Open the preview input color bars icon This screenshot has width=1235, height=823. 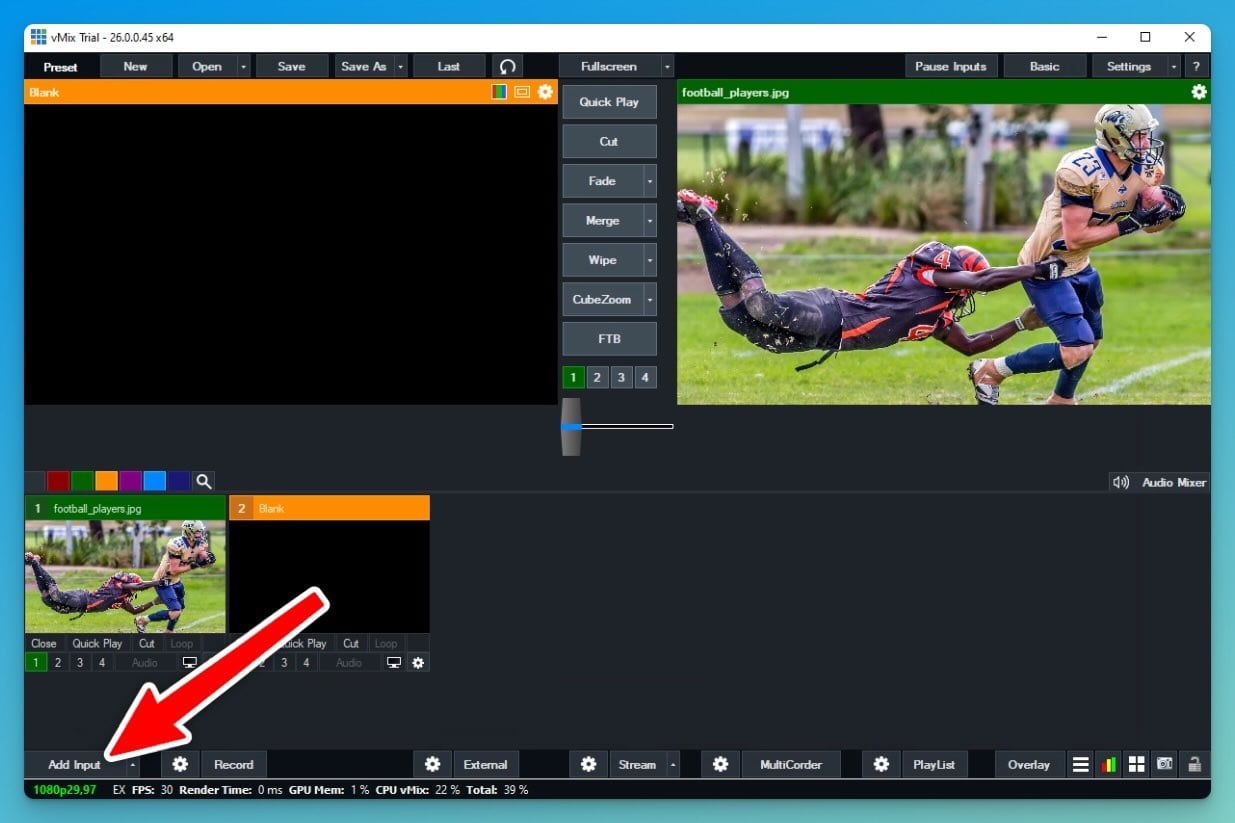tap(497, 91)
